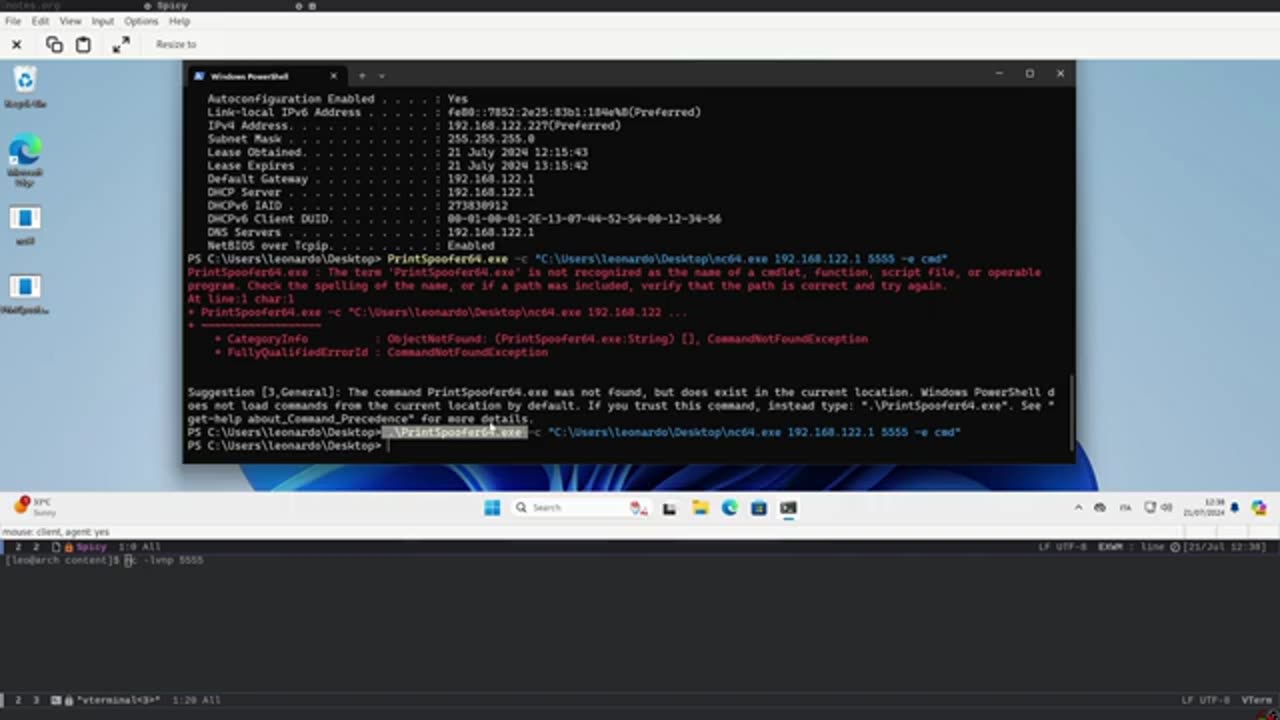Click the copy icon in Spicy toolbar
Viewport: 1280px width, 720px height.
pos(54,44)
